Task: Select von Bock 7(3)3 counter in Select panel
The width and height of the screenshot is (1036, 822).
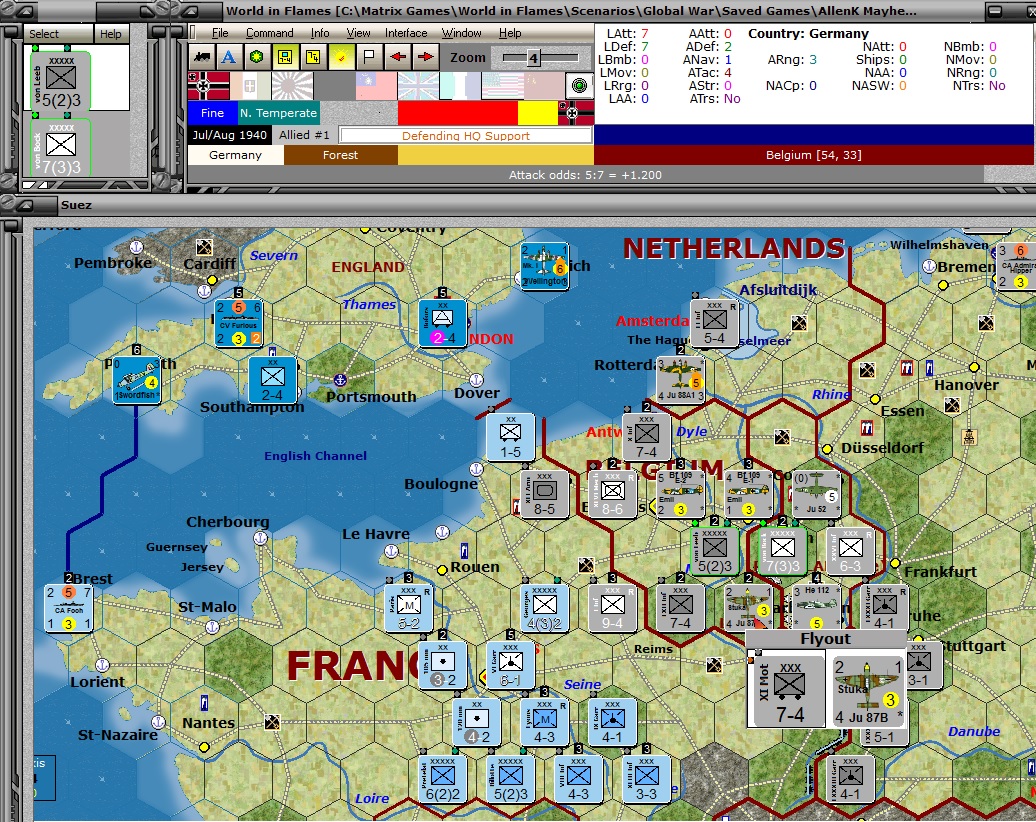Action: [x=60, y=148]
